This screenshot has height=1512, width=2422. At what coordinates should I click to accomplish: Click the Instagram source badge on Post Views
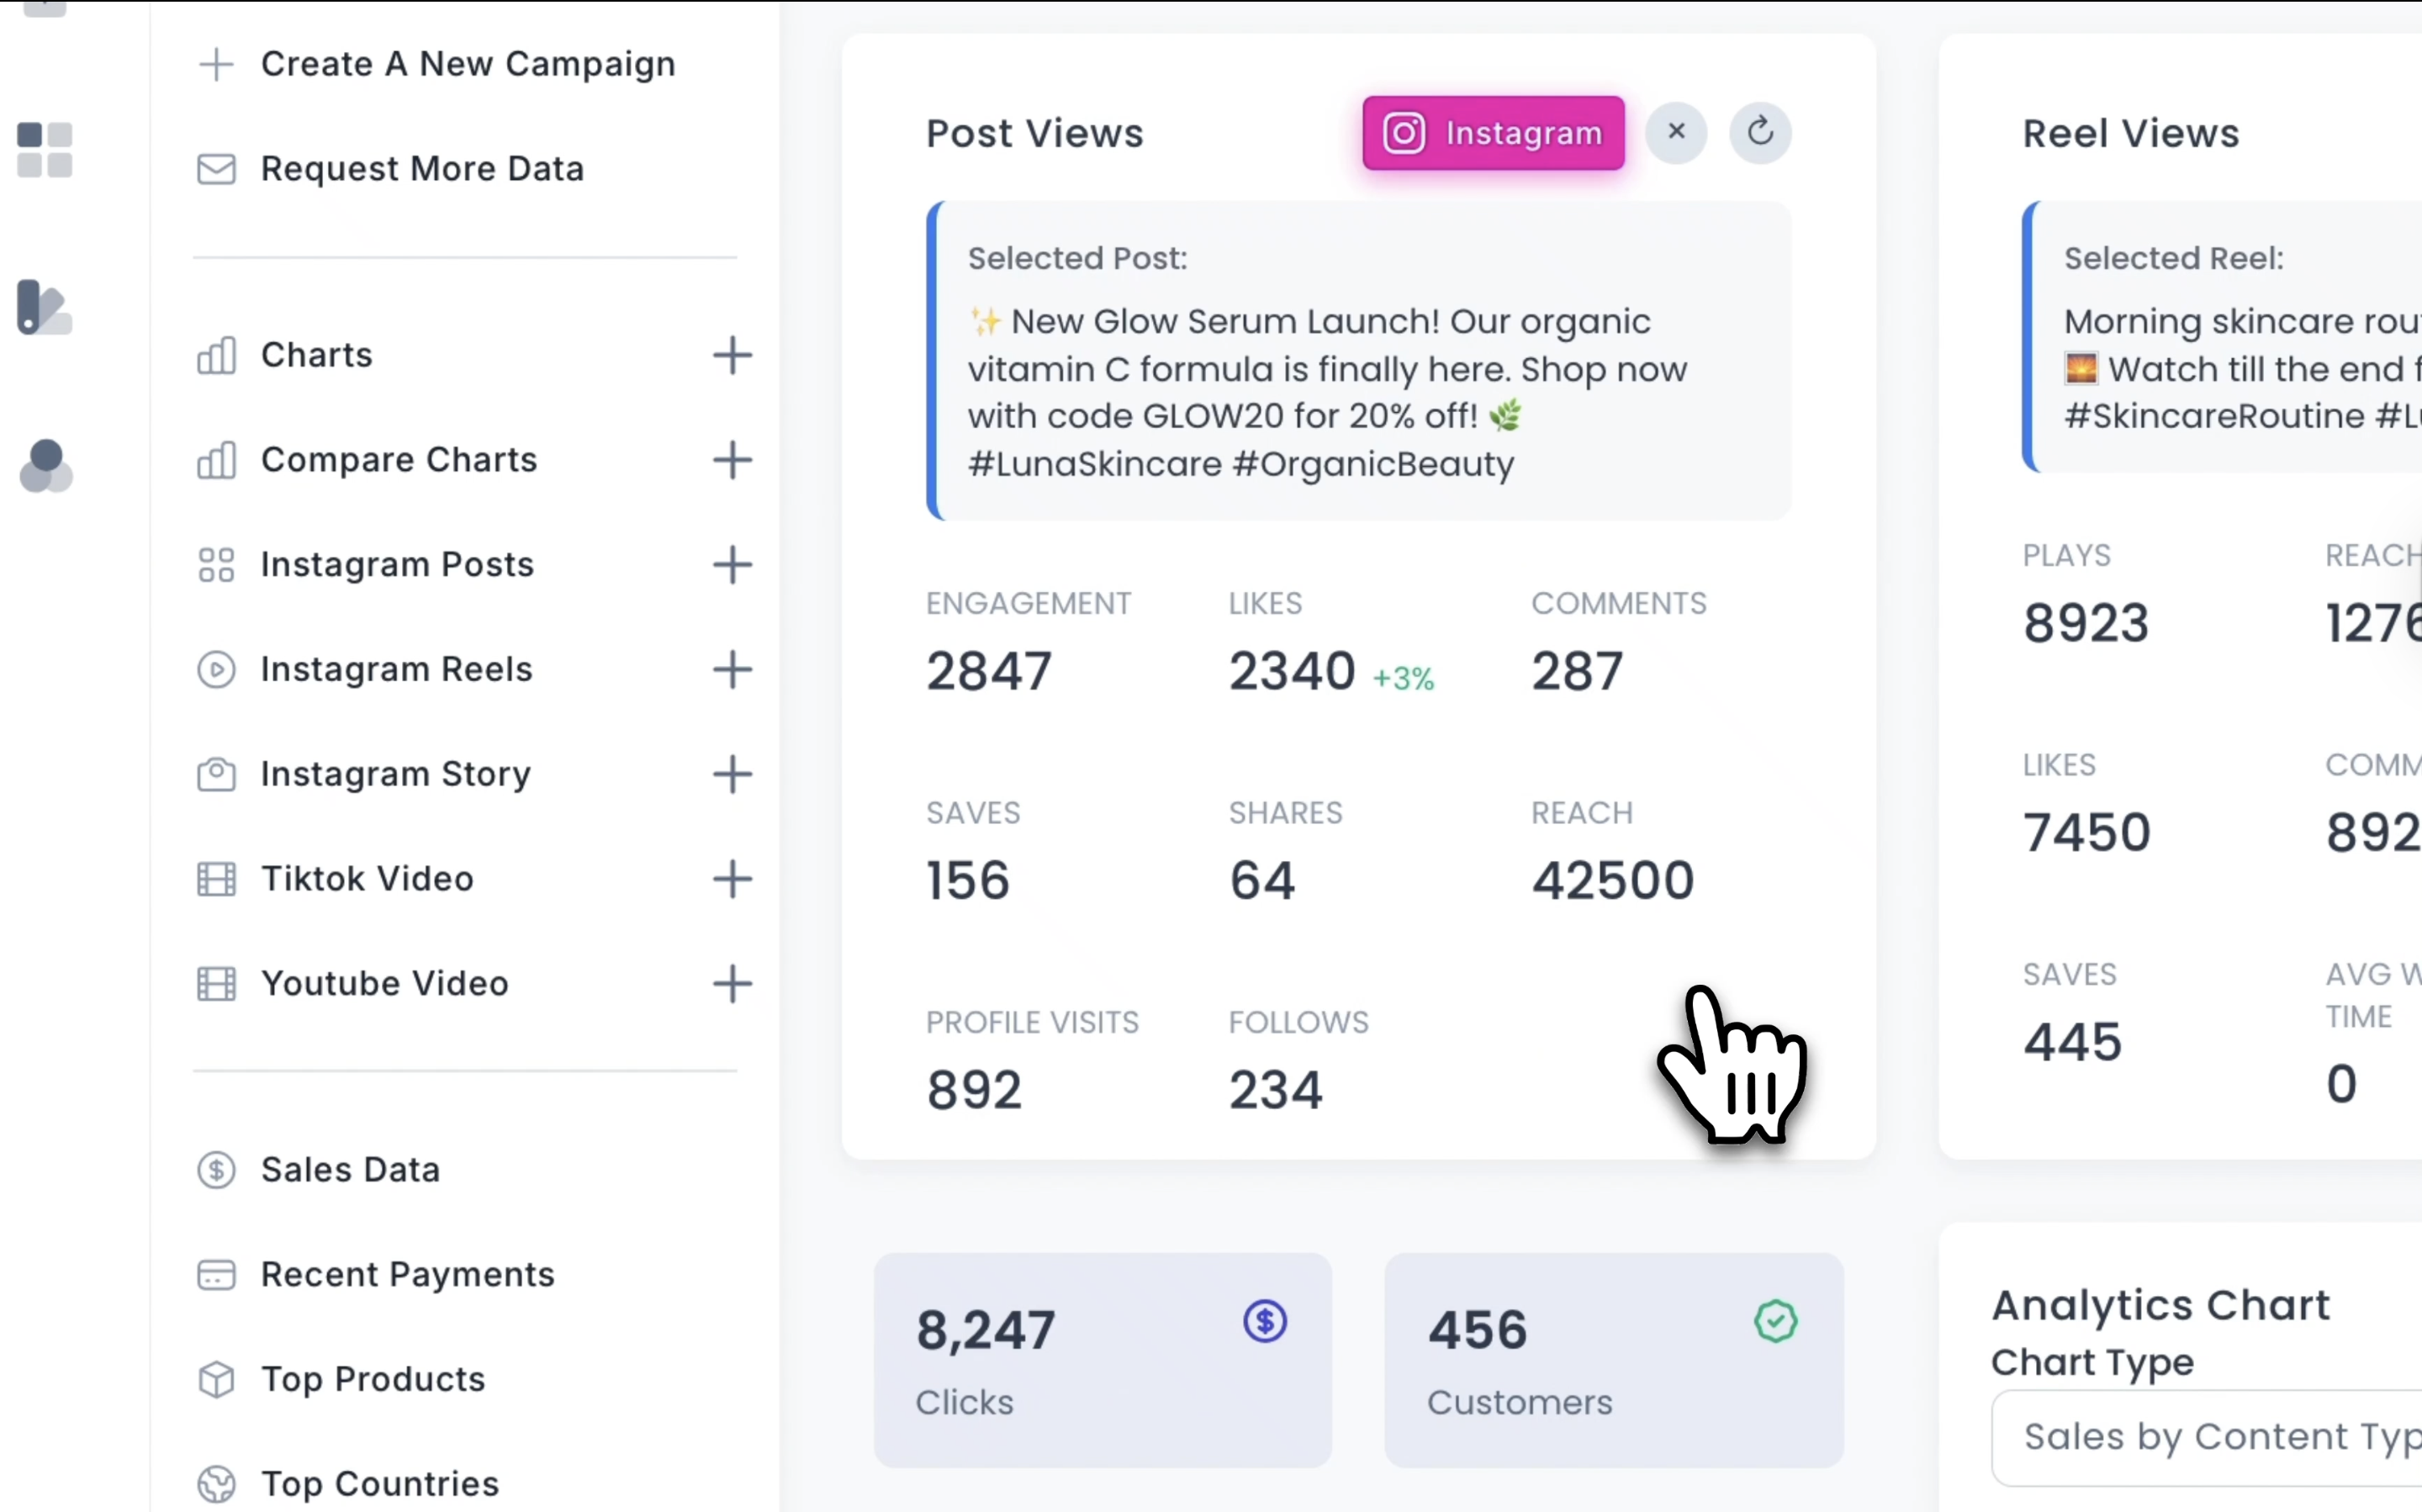(1492, 132)
